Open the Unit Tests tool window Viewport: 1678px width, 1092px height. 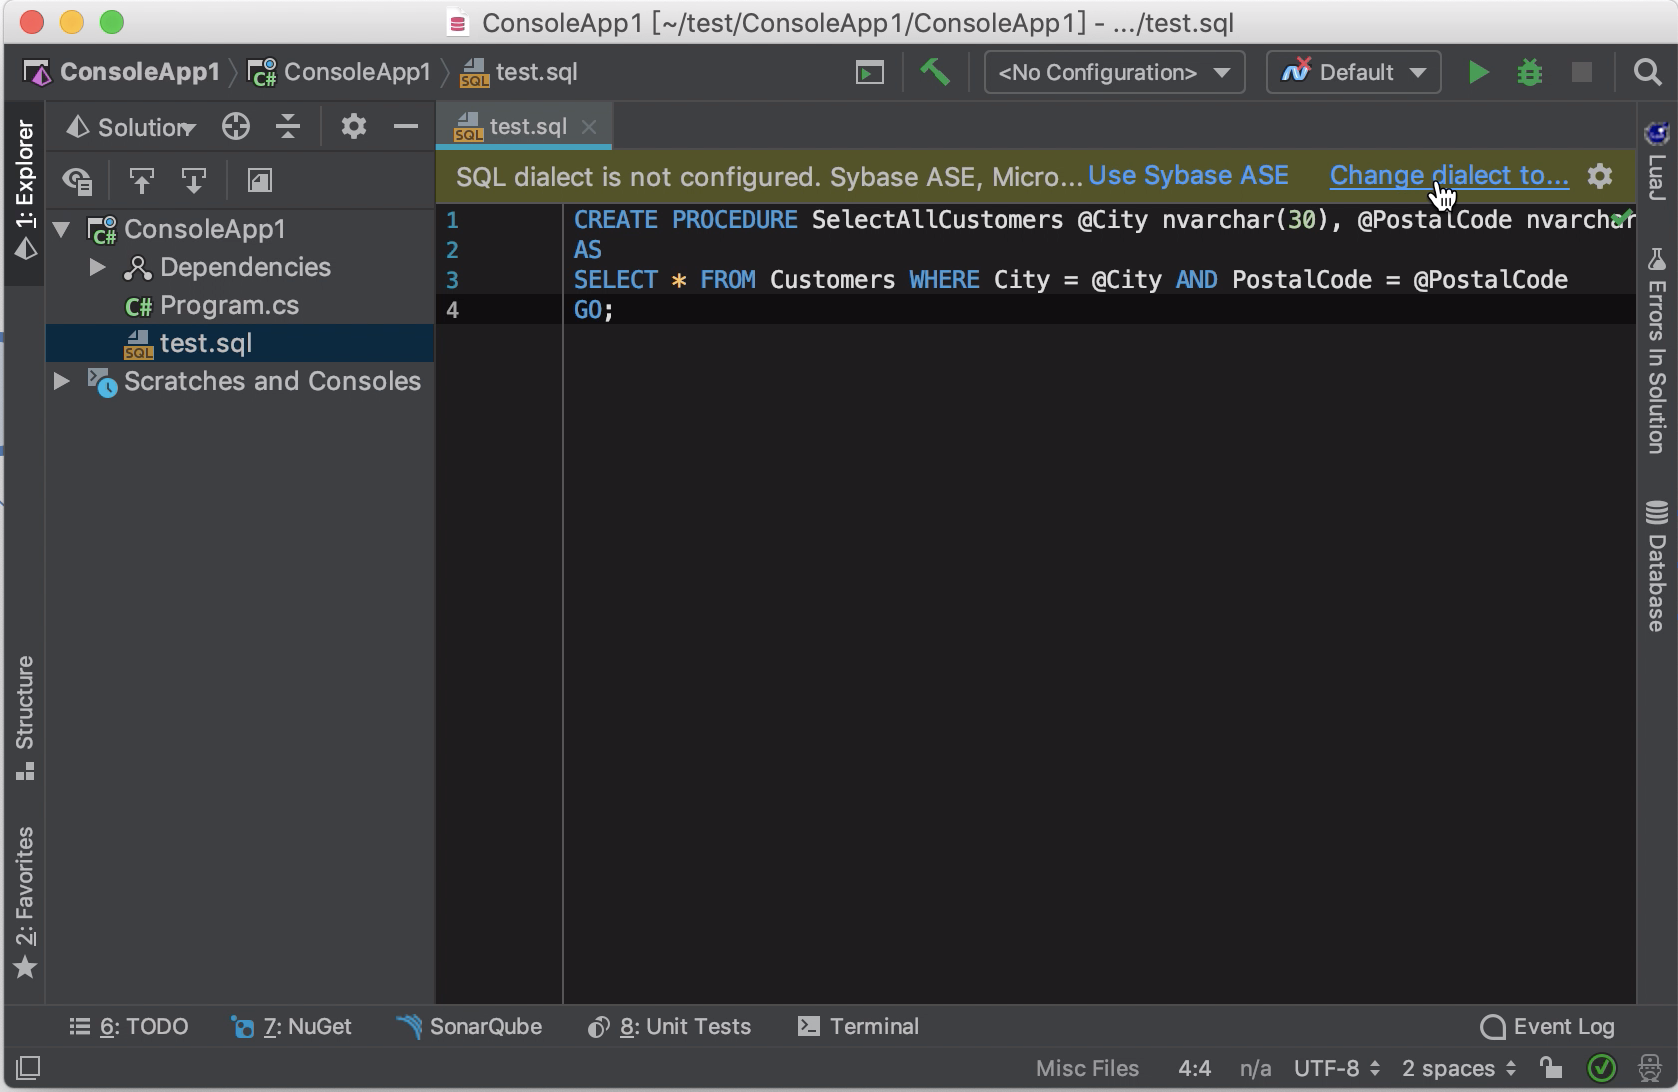point(669,1027)
